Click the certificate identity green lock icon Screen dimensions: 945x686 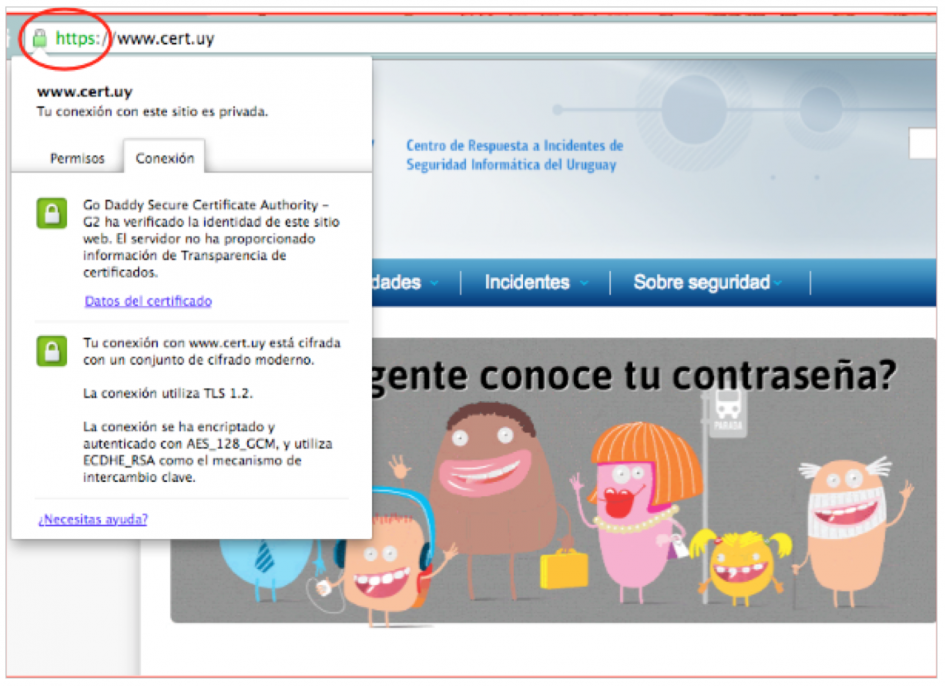52,213
